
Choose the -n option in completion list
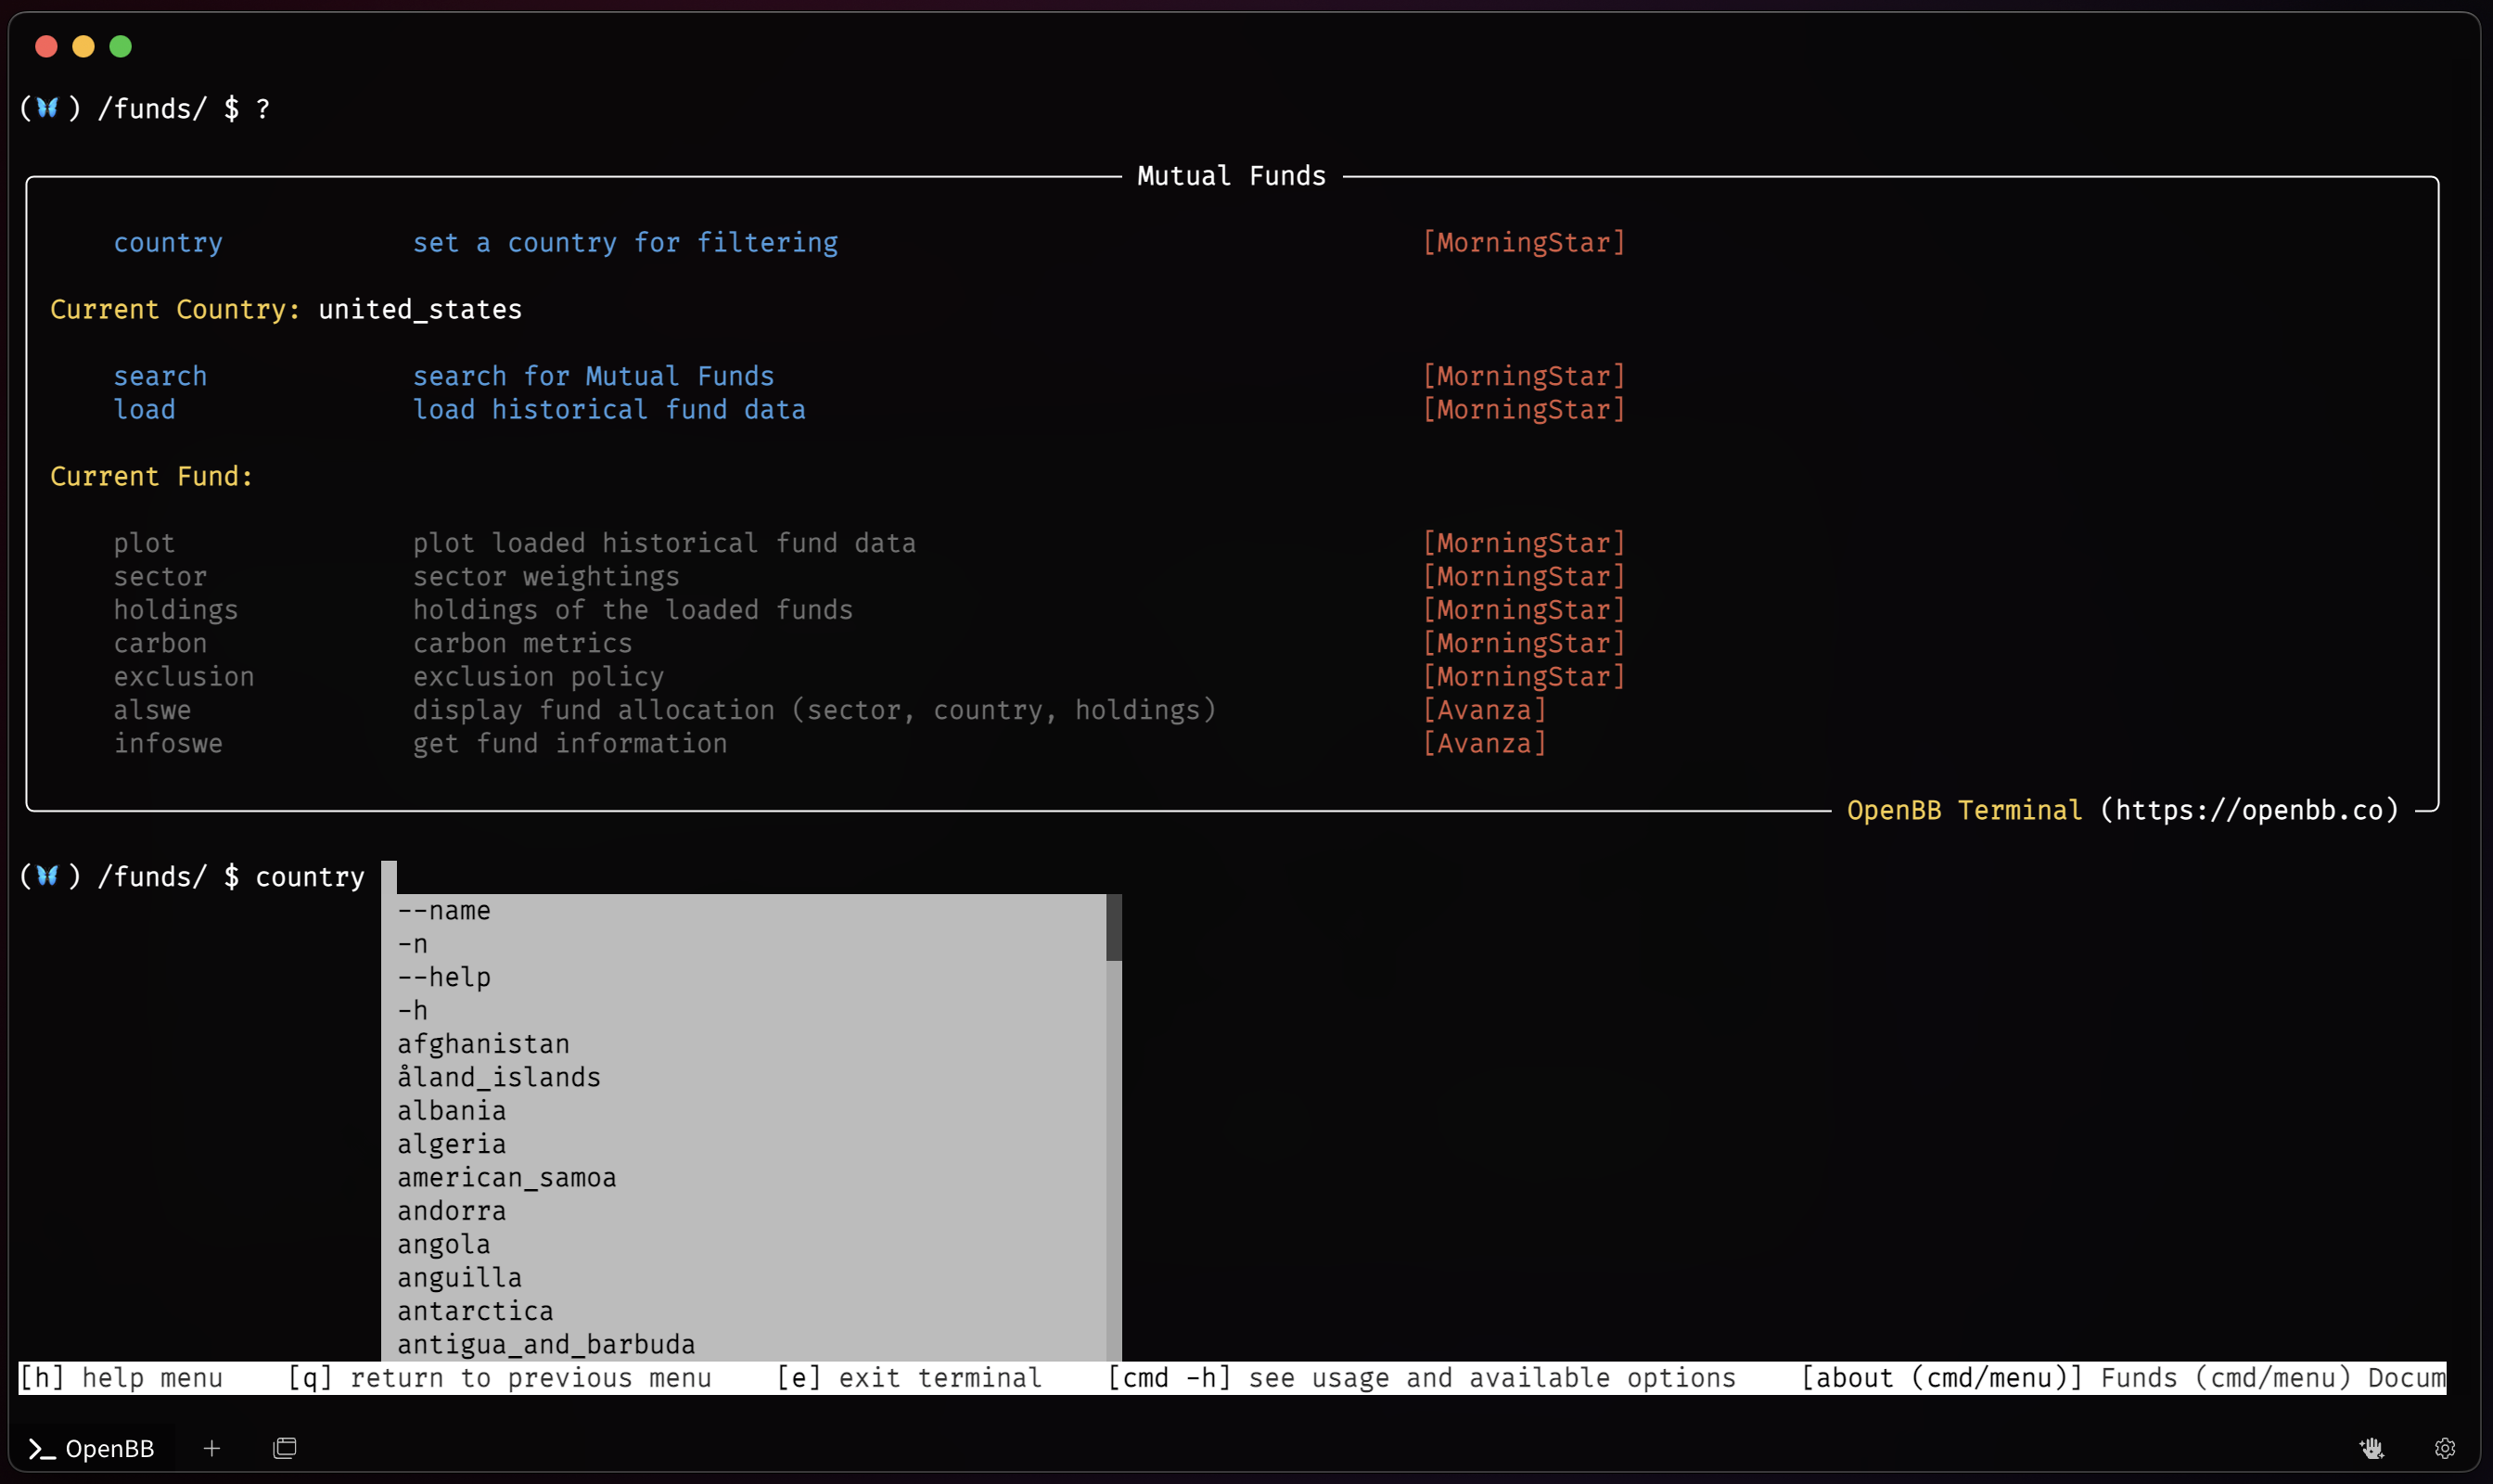(744, 944)
